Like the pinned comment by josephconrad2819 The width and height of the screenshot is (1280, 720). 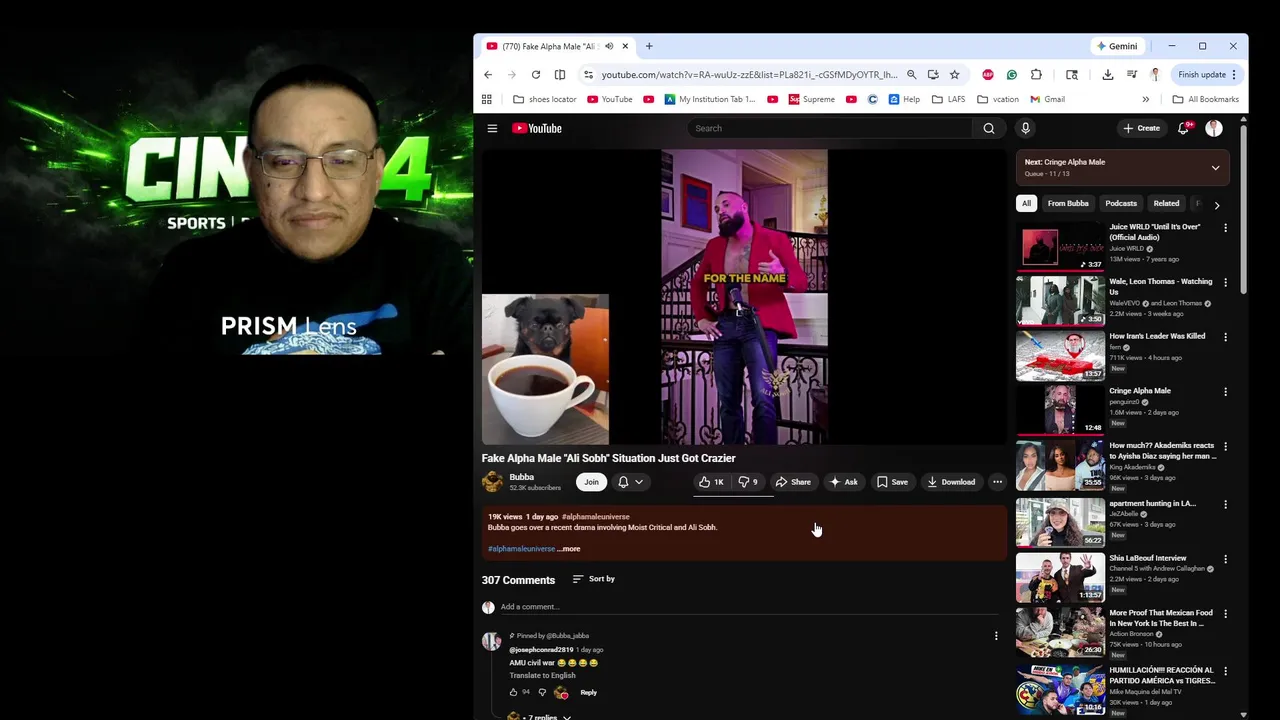tap(514, 692)
